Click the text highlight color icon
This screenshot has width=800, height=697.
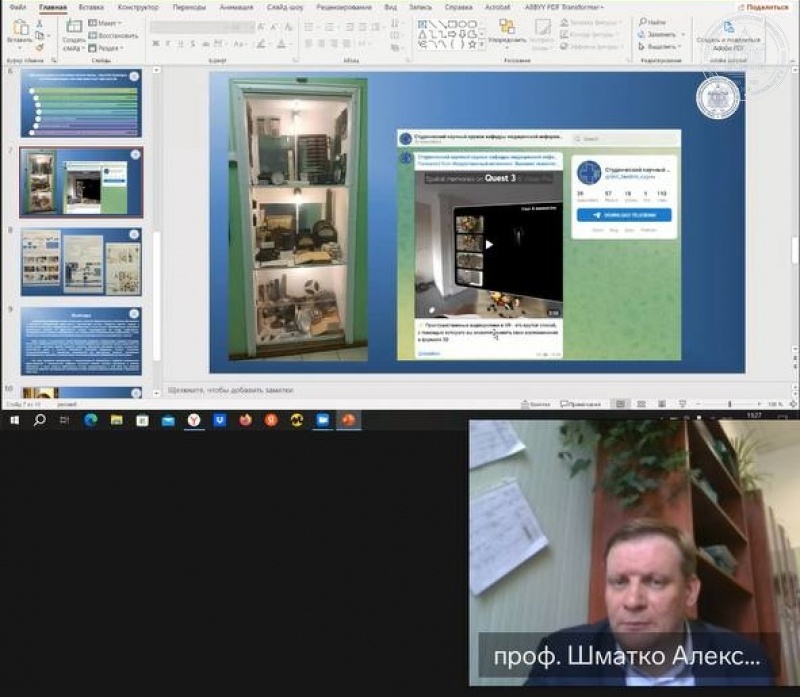point(261,44)
